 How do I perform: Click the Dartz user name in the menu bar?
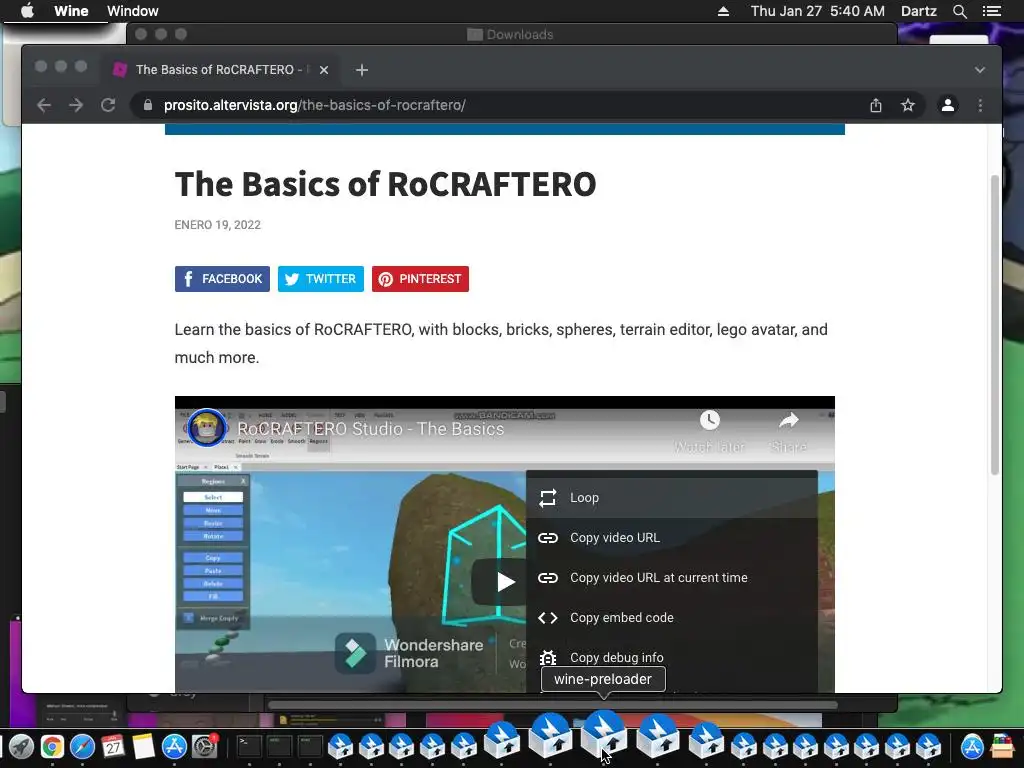(x=919, y=11)
